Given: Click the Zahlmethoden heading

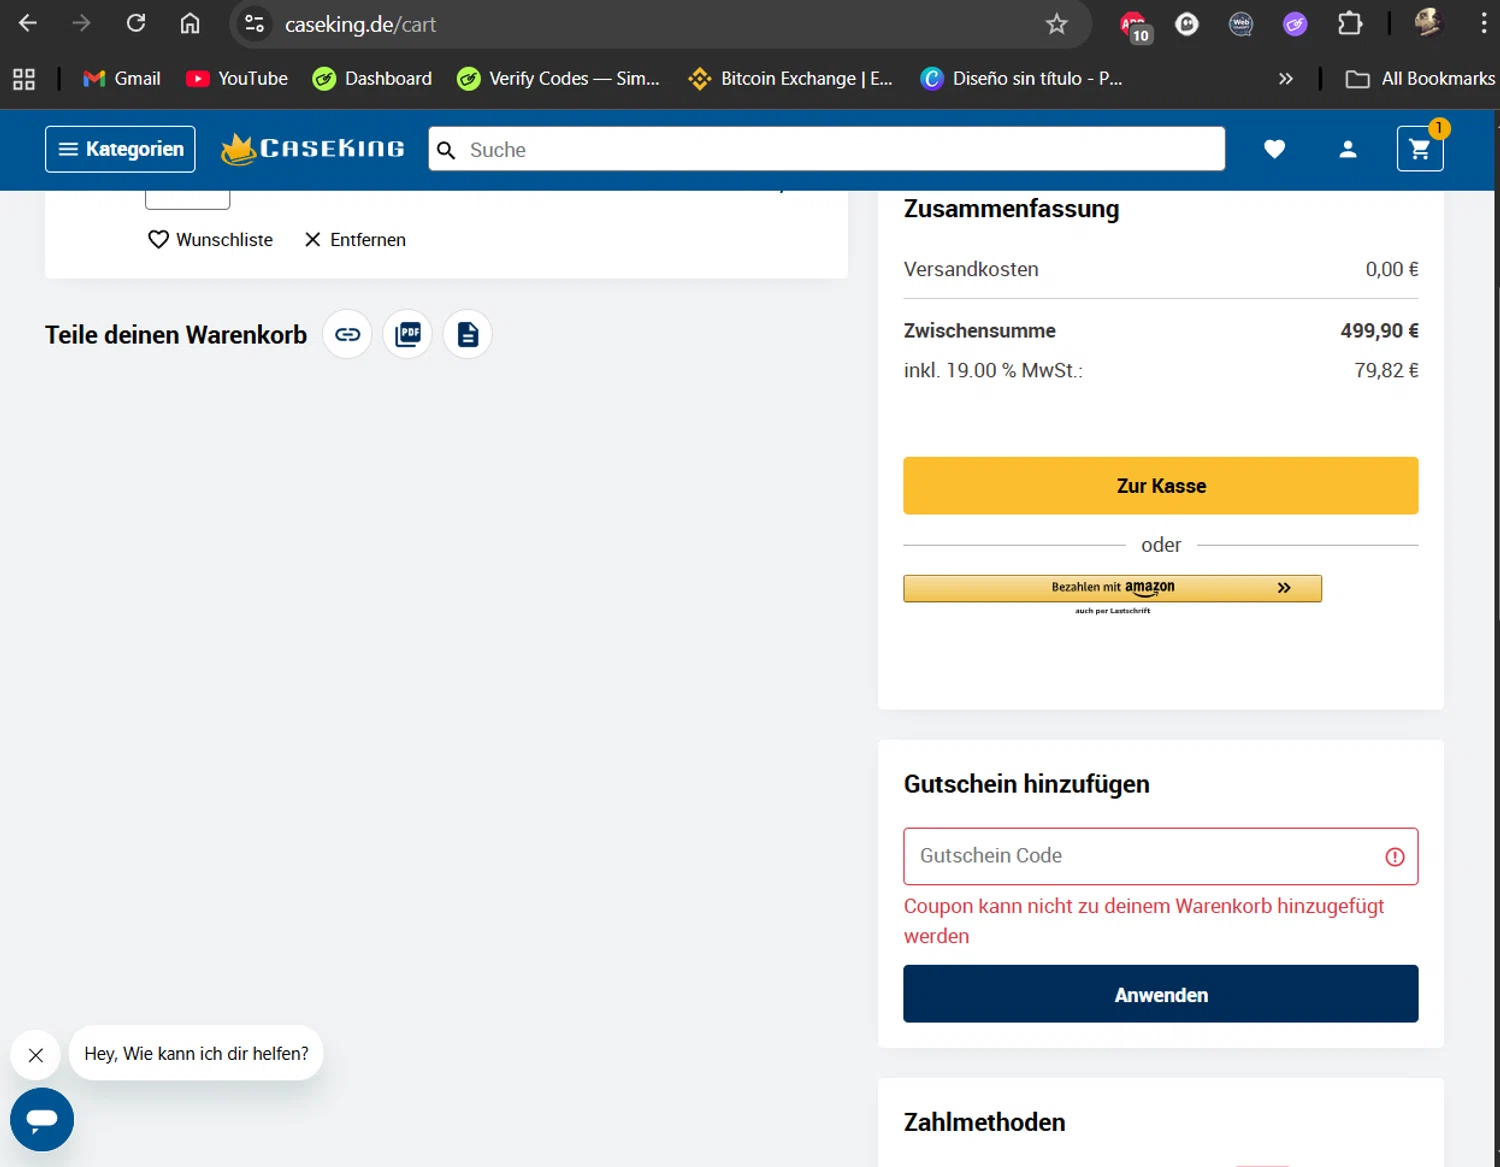Looking at the screenshot, I should point(984,1122).
